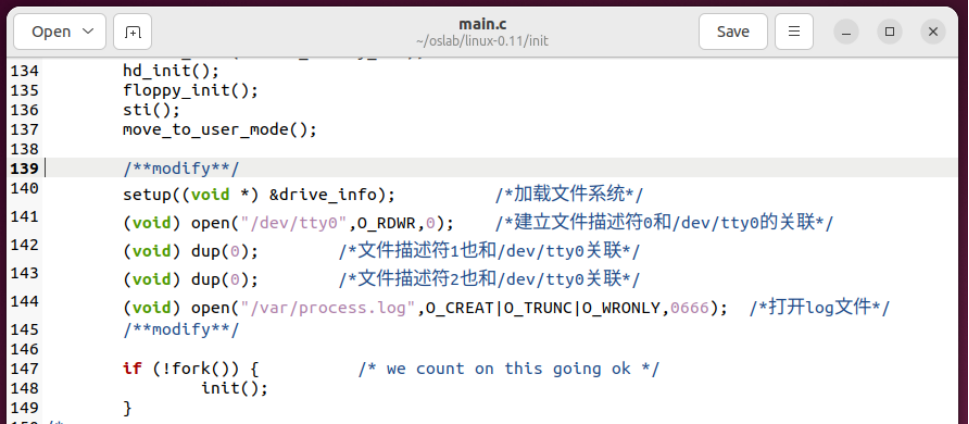The width and height of the screenshot is (969, 424).
Task: Click the /**modify**/ comment on line 145
Action: (x=180, y=329)
